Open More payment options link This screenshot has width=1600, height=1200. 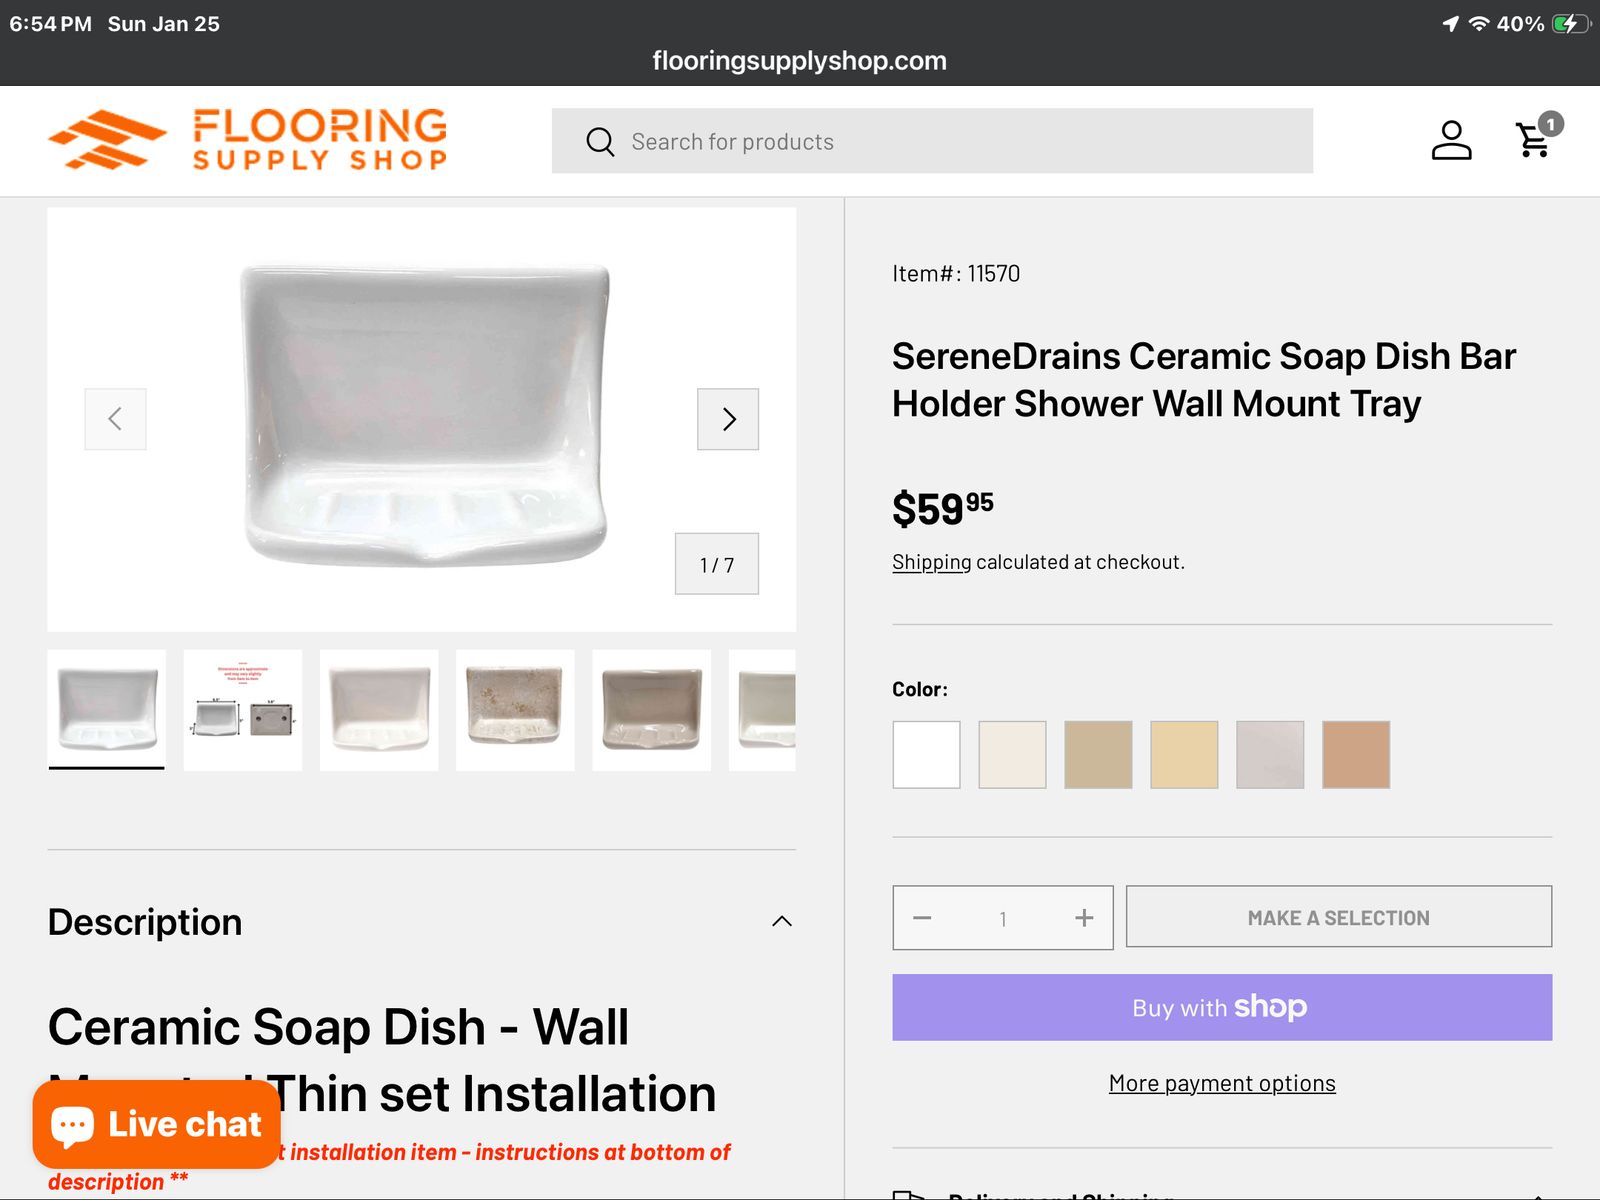[1222, 1083]
